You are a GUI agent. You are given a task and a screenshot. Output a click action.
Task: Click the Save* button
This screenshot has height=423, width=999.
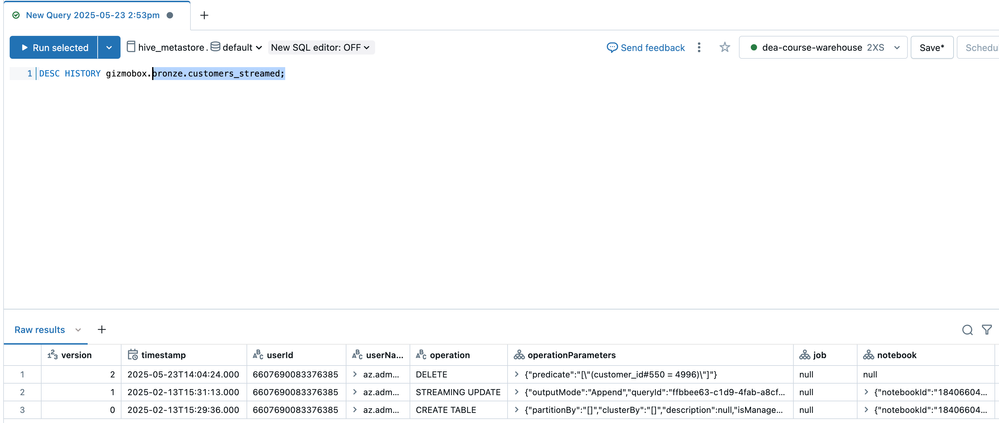tap(931, 47)
